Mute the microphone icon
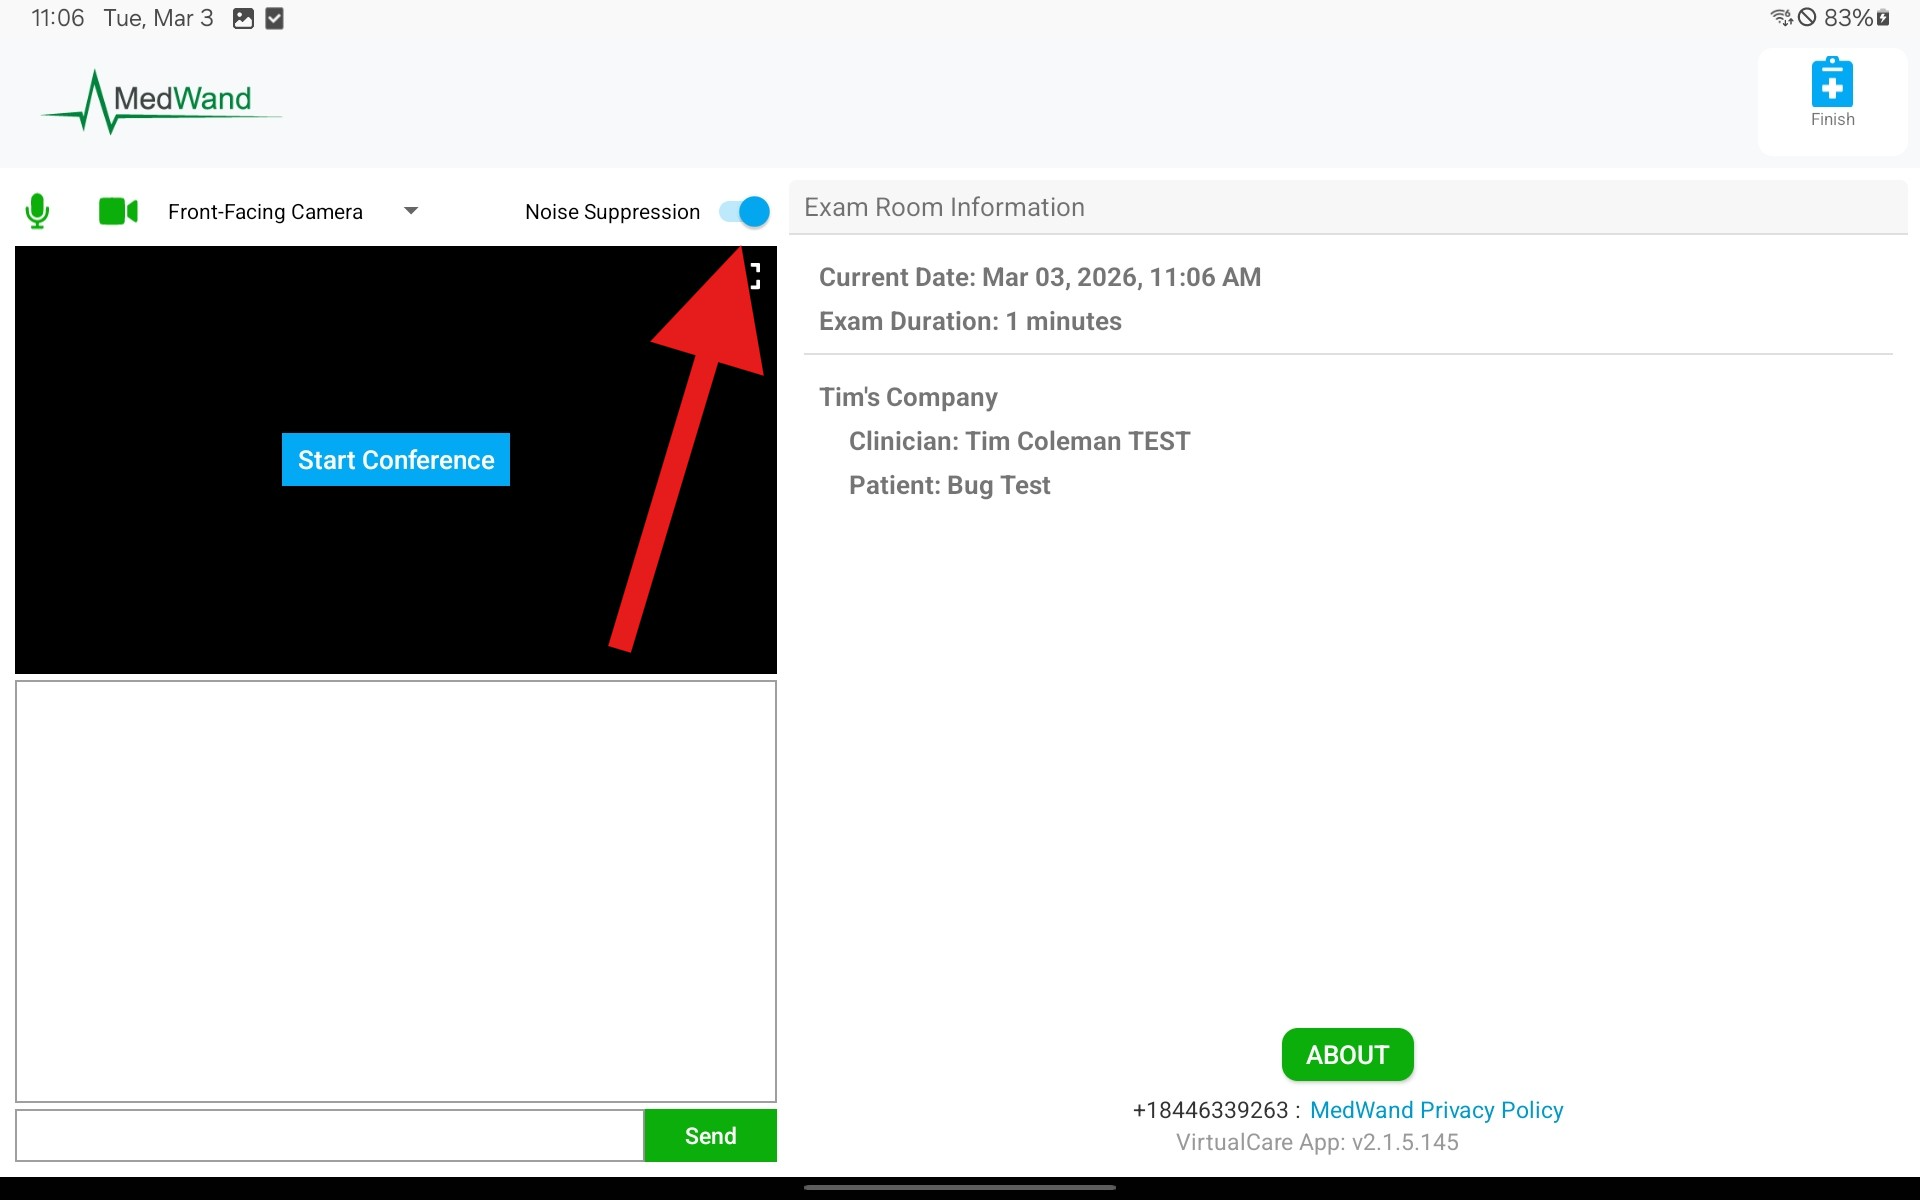1920x1200 pixels. click(x=37, y=211)
